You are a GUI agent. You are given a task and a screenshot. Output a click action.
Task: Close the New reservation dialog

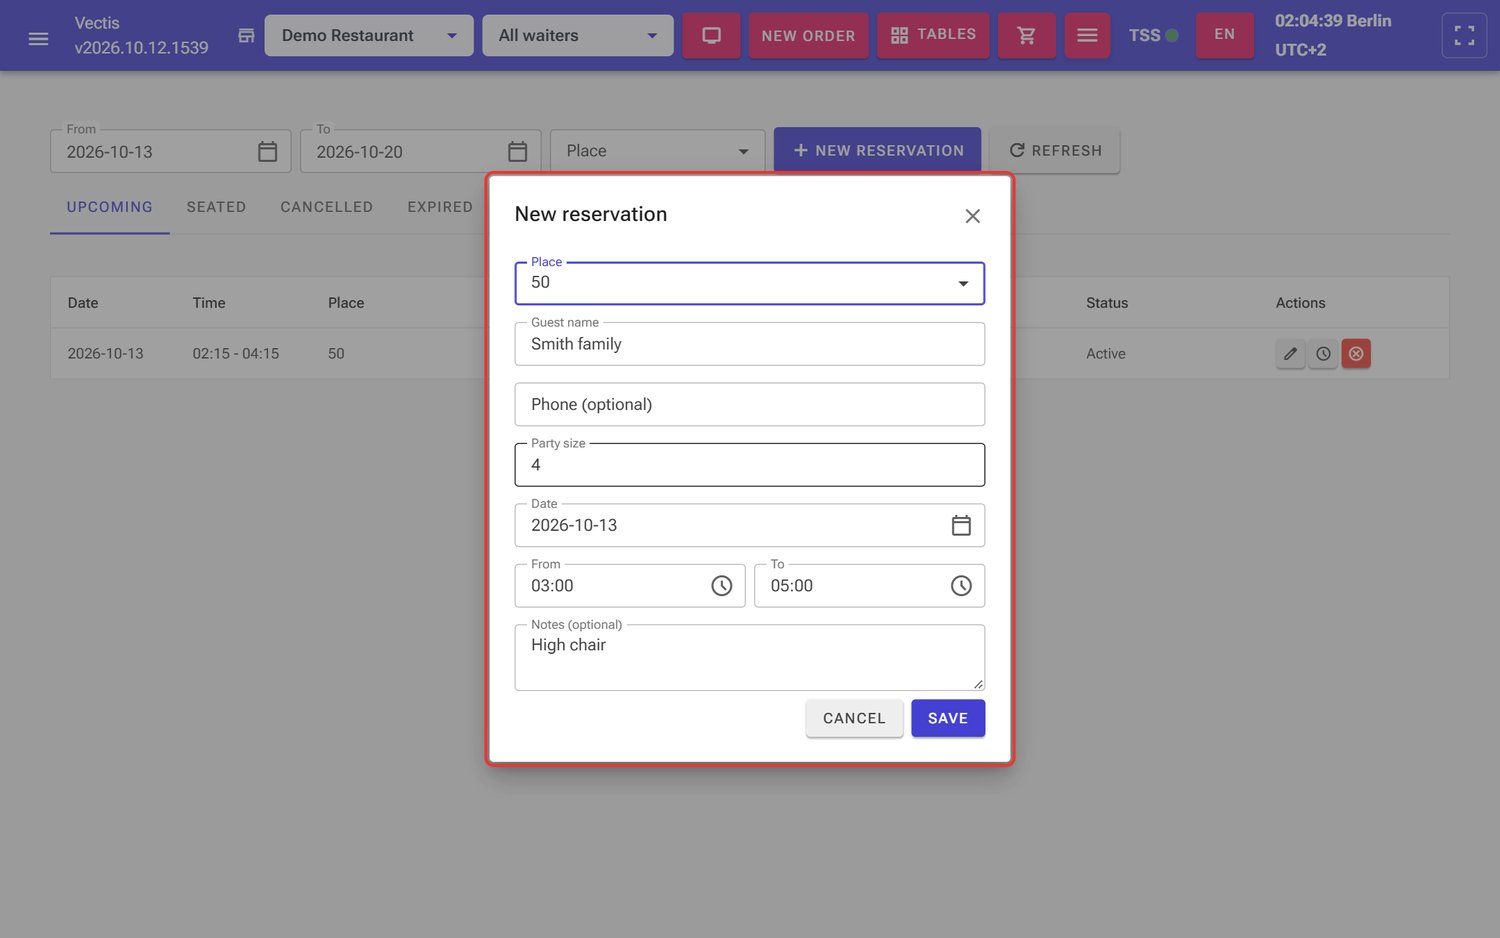tap(972, 216)
